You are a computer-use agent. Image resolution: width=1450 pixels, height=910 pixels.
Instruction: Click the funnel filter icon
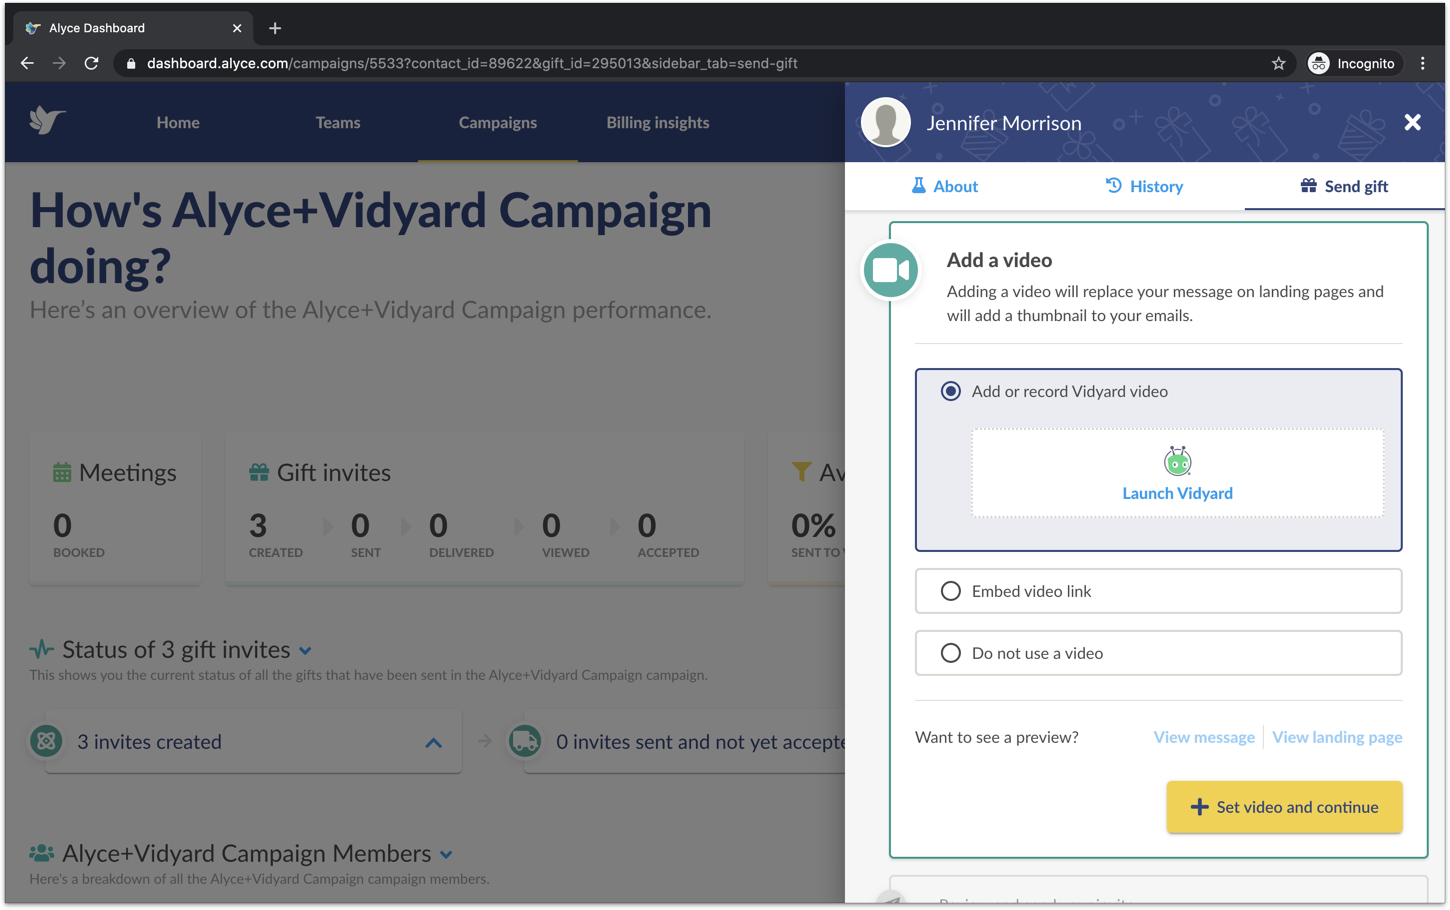point(801,471)
